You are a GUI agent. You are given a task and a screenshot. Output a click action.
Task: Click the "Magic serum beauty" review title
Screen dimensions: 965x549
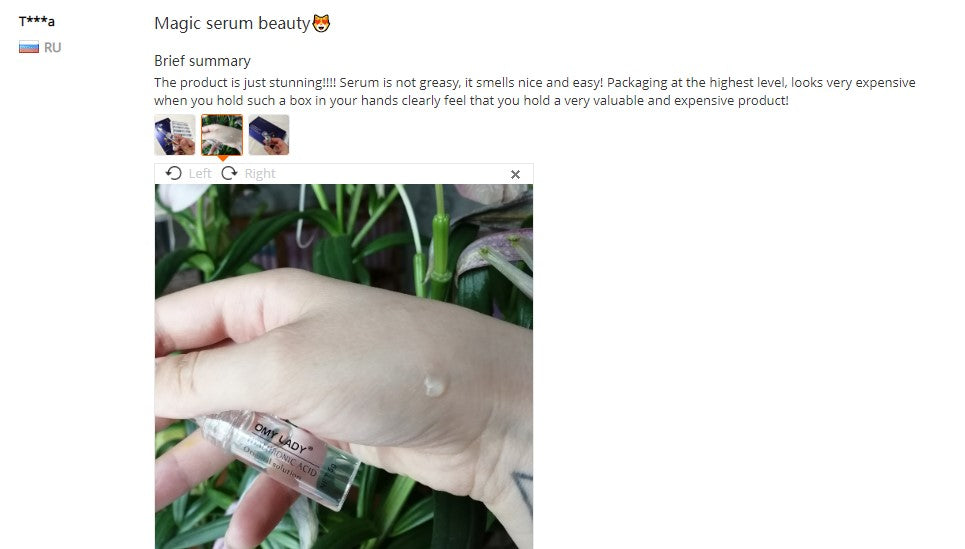pyautogui.click(x=232, y=23)
